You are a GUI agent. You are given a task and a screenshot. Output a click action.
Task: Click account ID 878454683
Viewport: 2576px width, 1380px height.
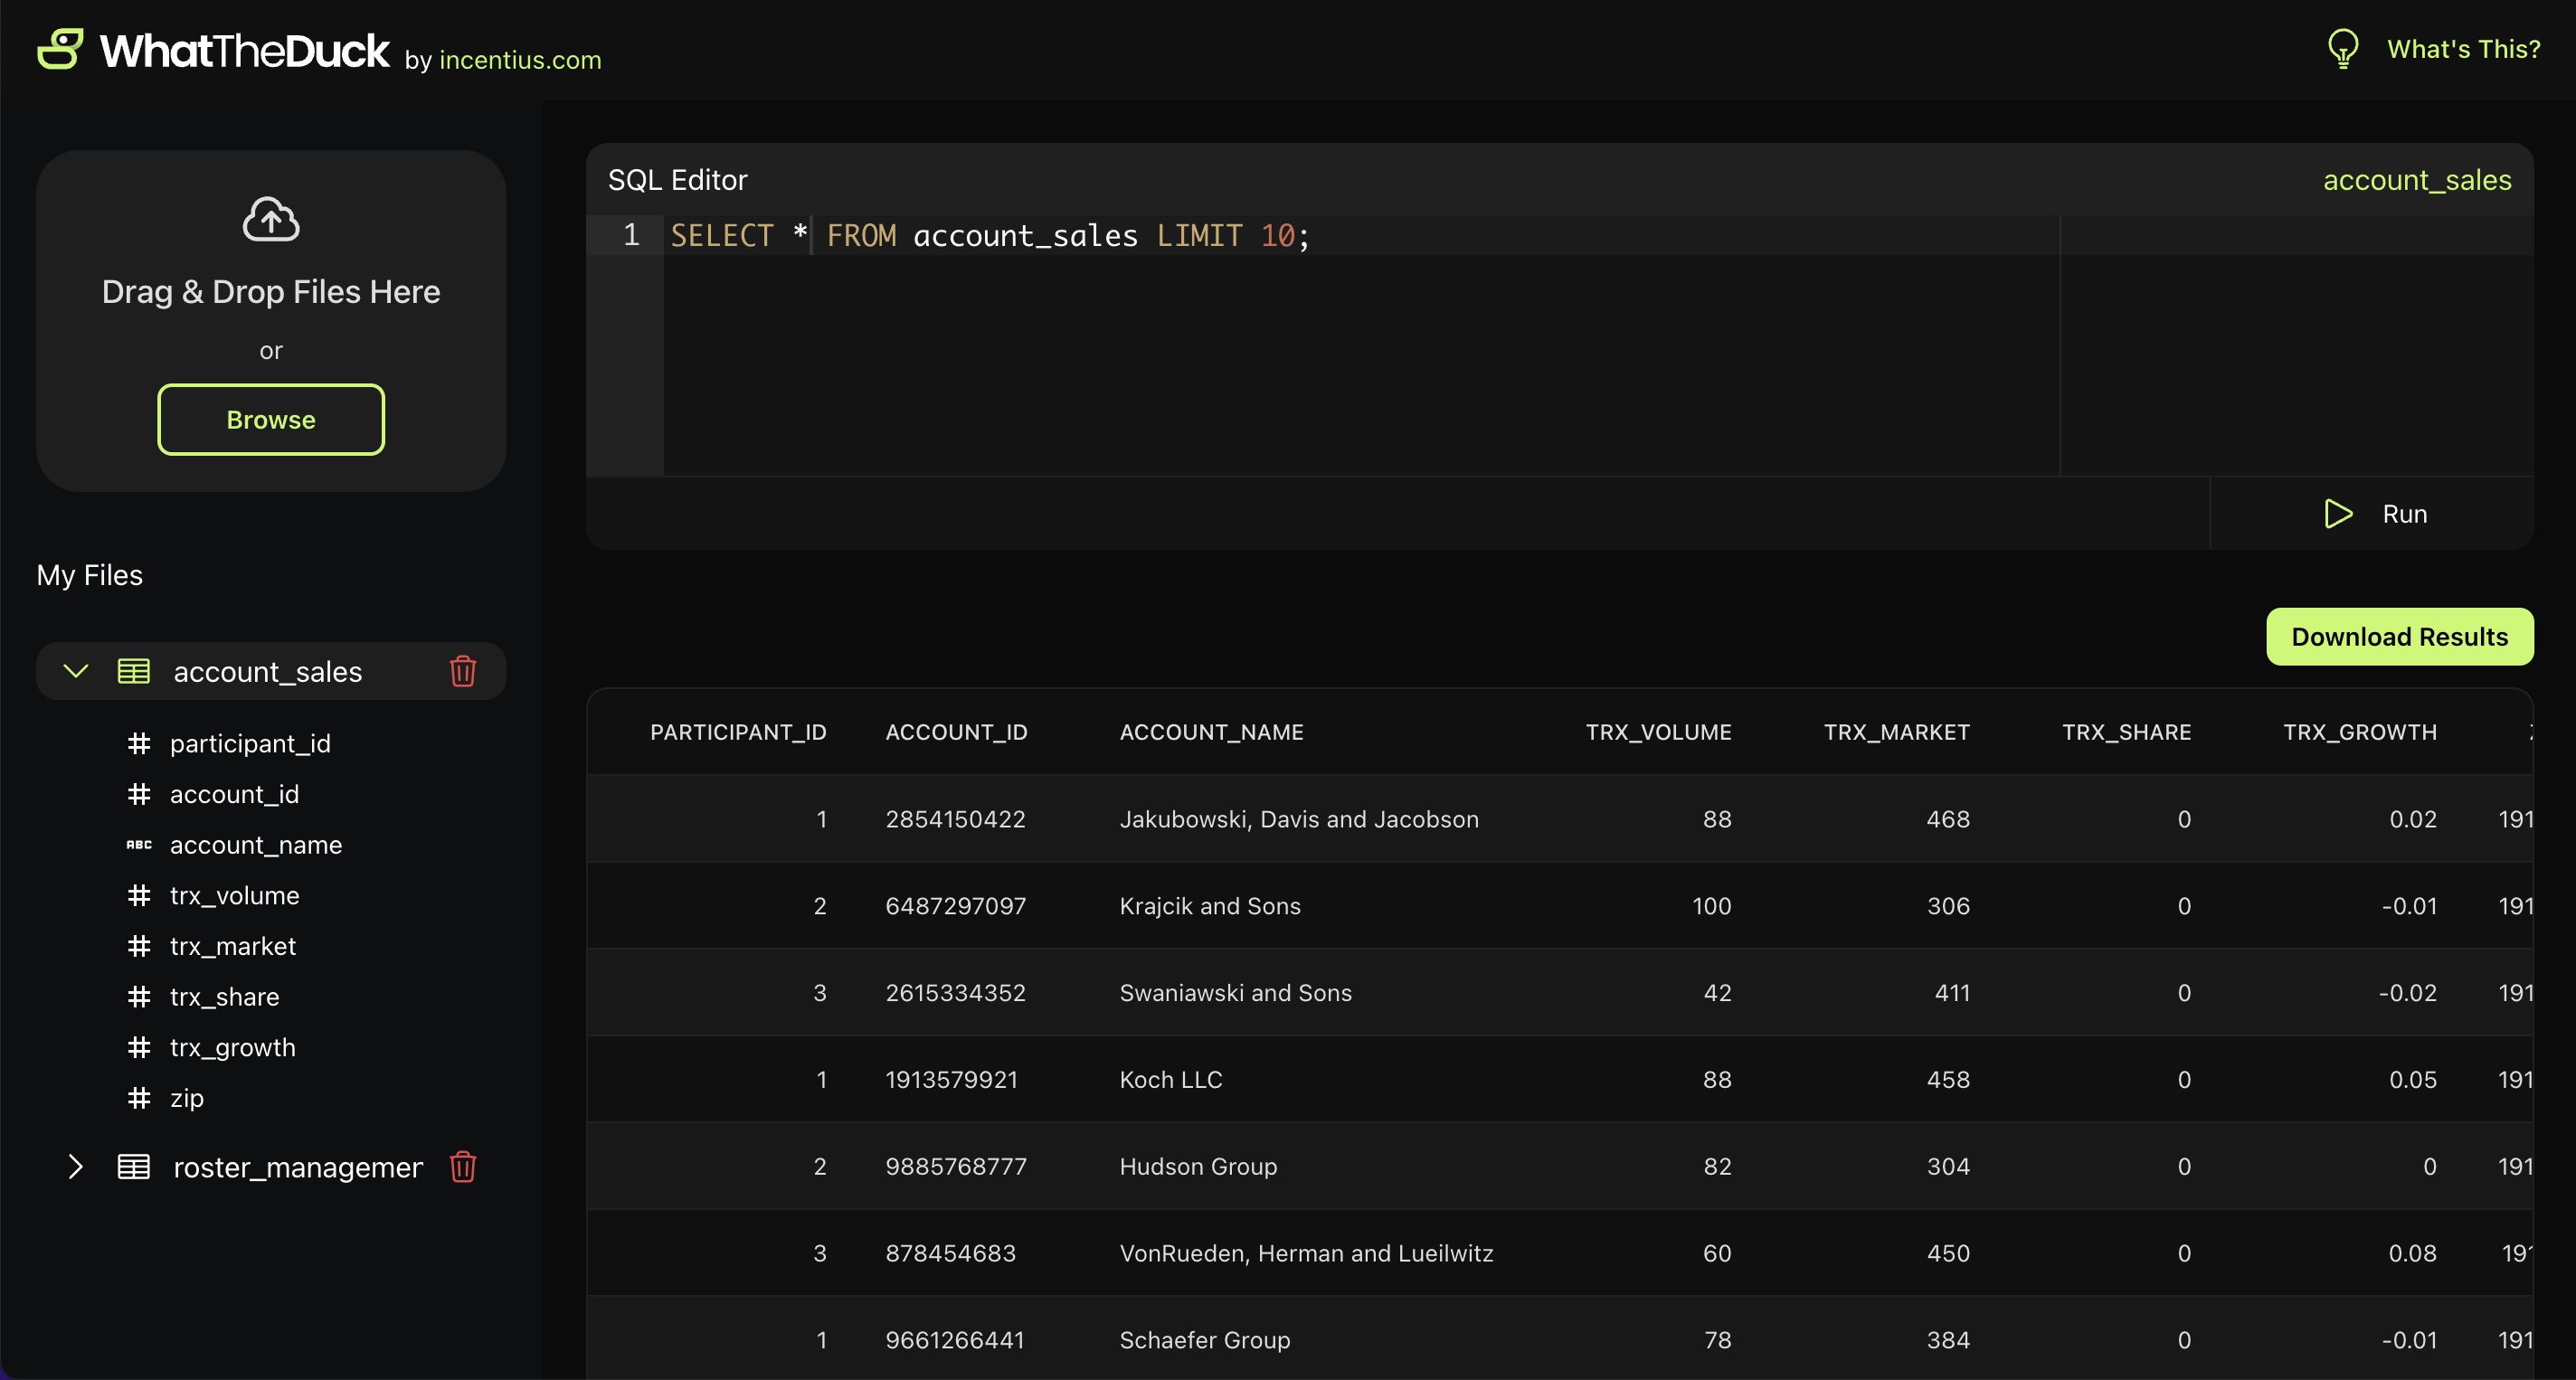click(950, 1254)
